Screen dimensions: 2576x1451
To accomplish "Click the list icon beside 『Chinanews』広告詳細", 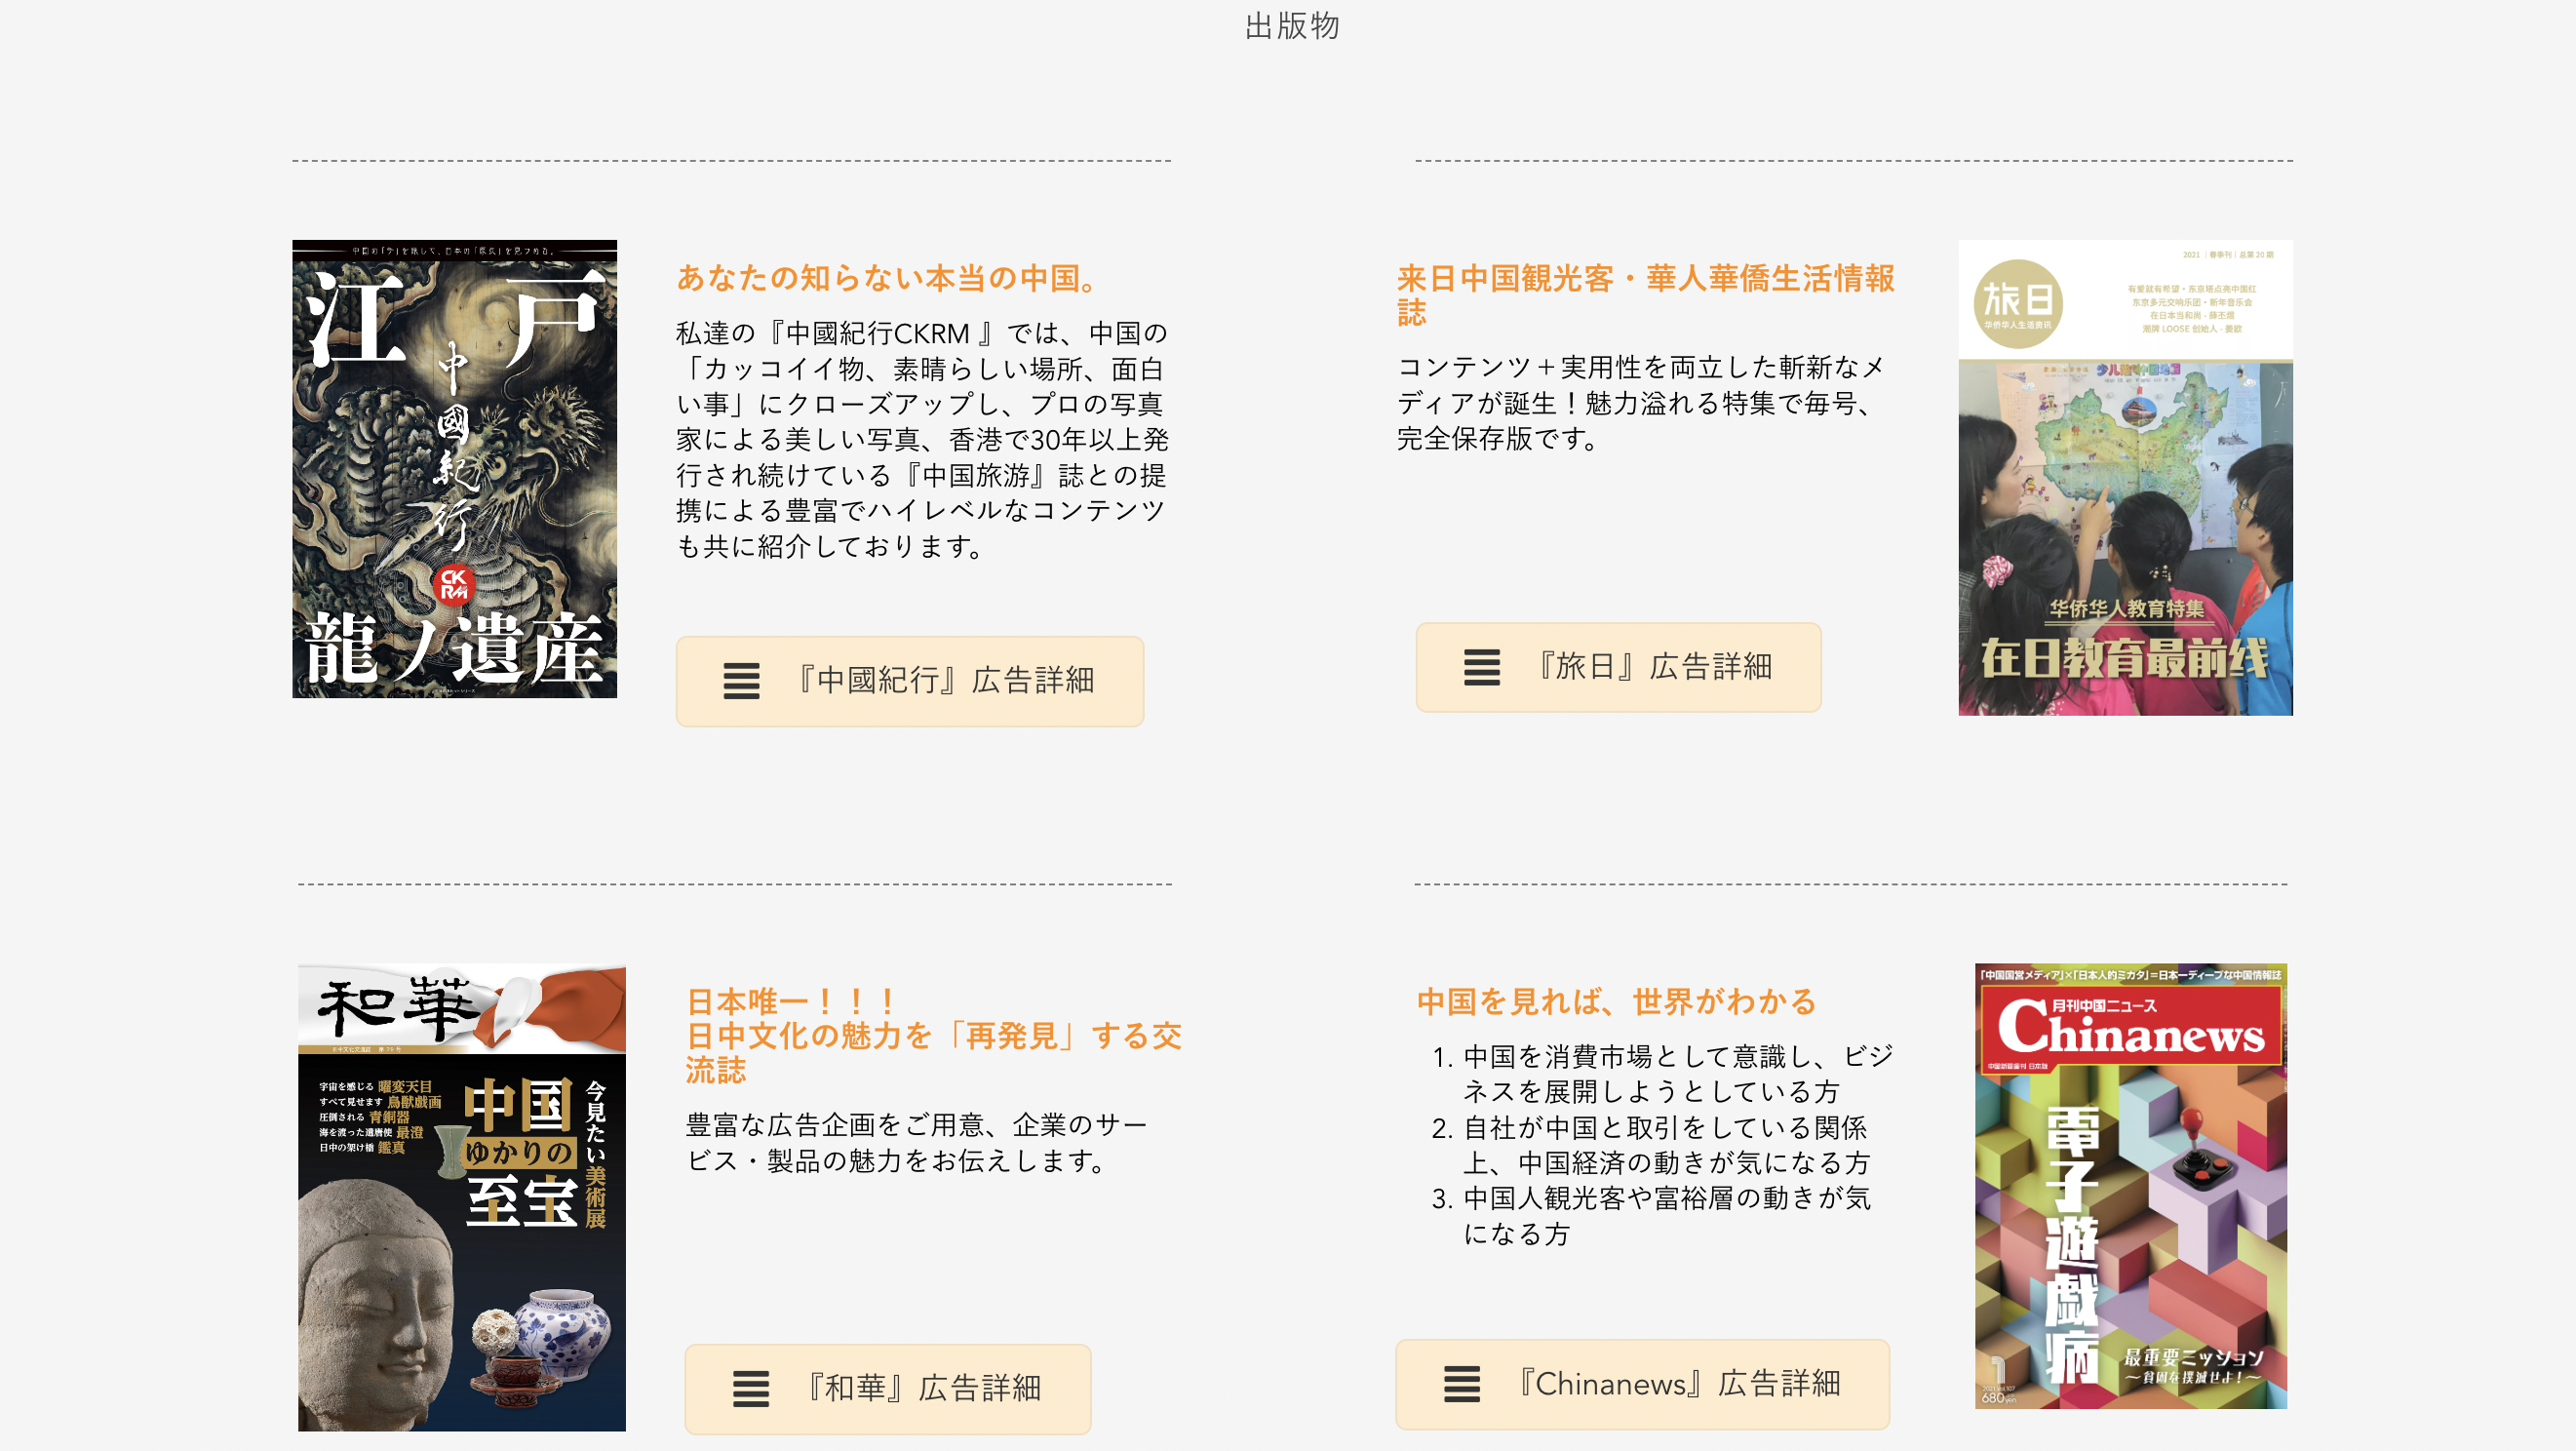I will (1461, 1384).
